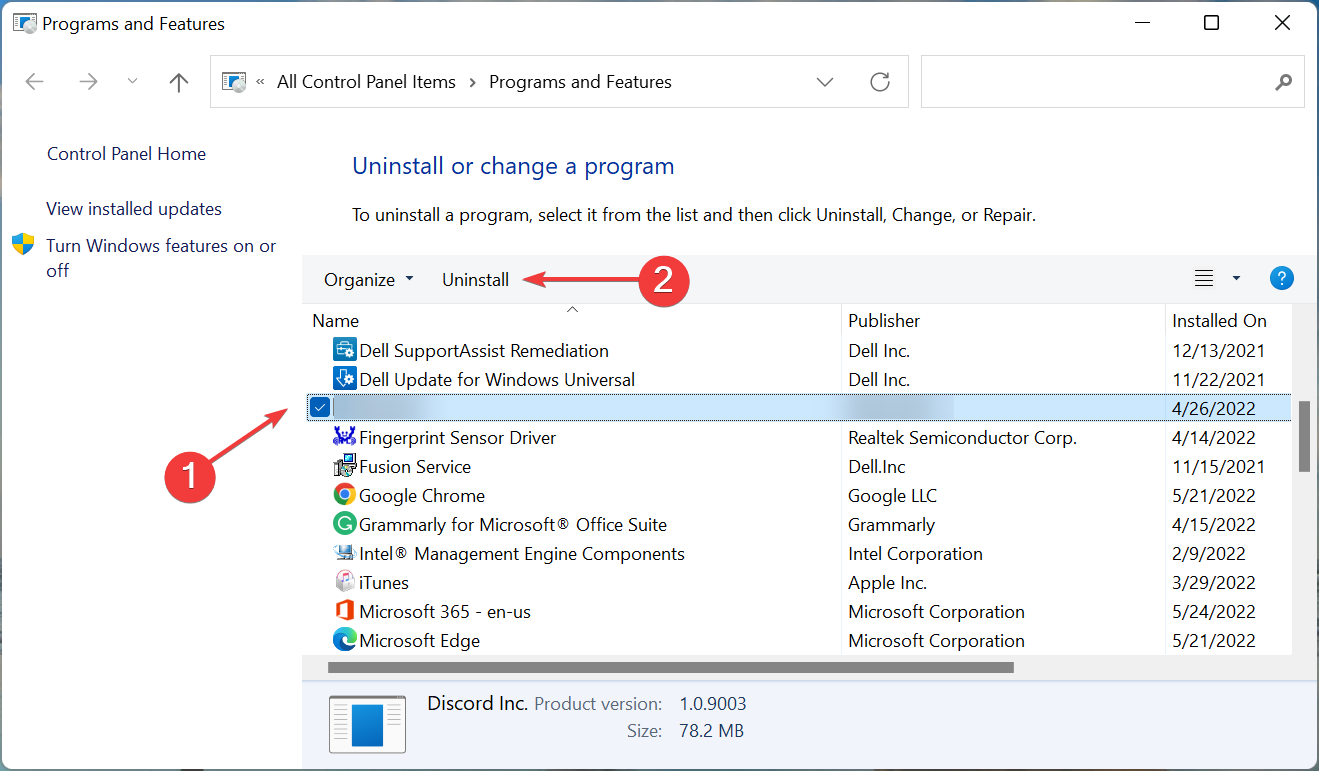The height and width of the screenshot is (771, 1319).
Task: Open the more view options arrow
Action: [1236, 279]
